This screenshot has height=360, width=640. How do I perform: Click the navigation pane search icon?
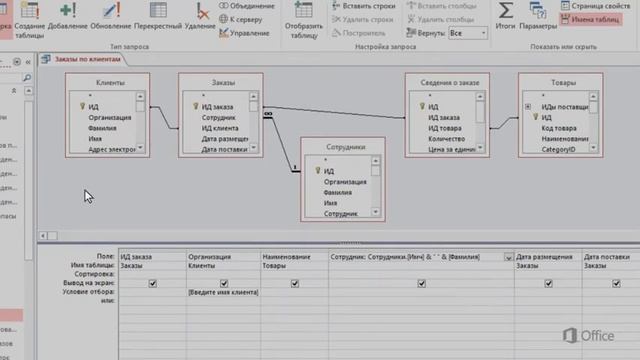coord(27,77)
